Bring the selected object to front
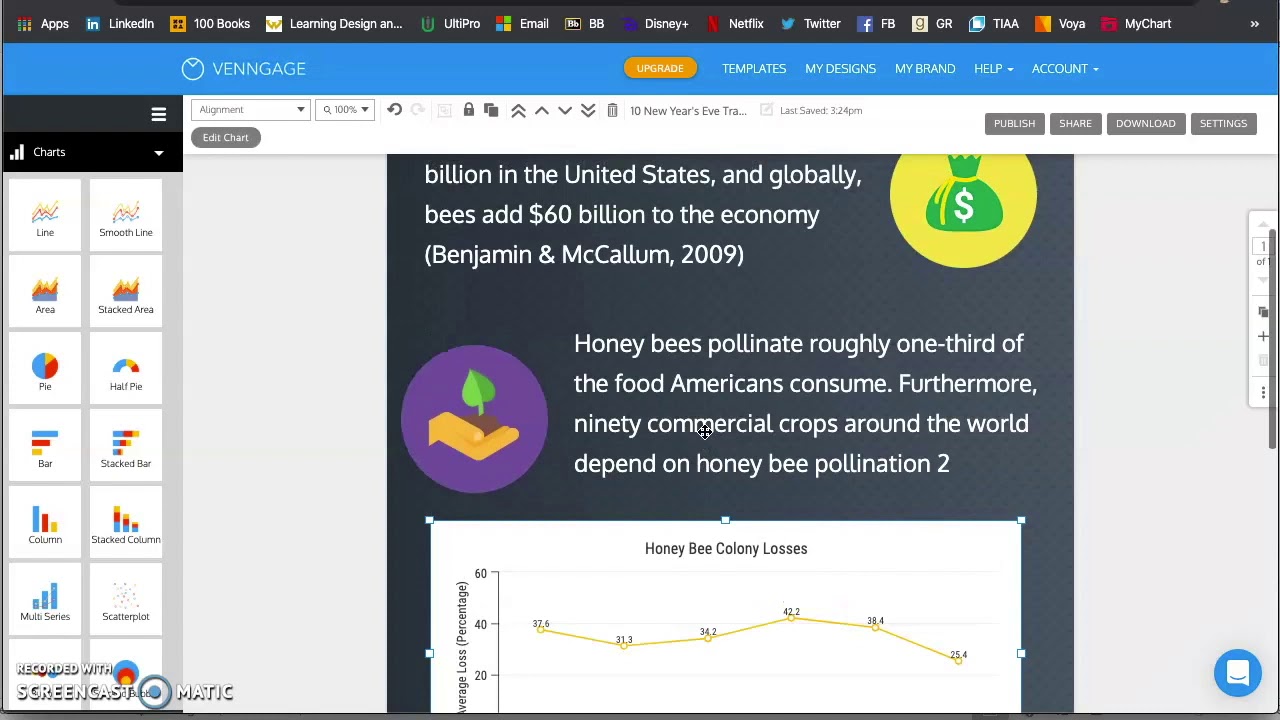The height and width of the screenshot is (720, 1280). [518, 110]
